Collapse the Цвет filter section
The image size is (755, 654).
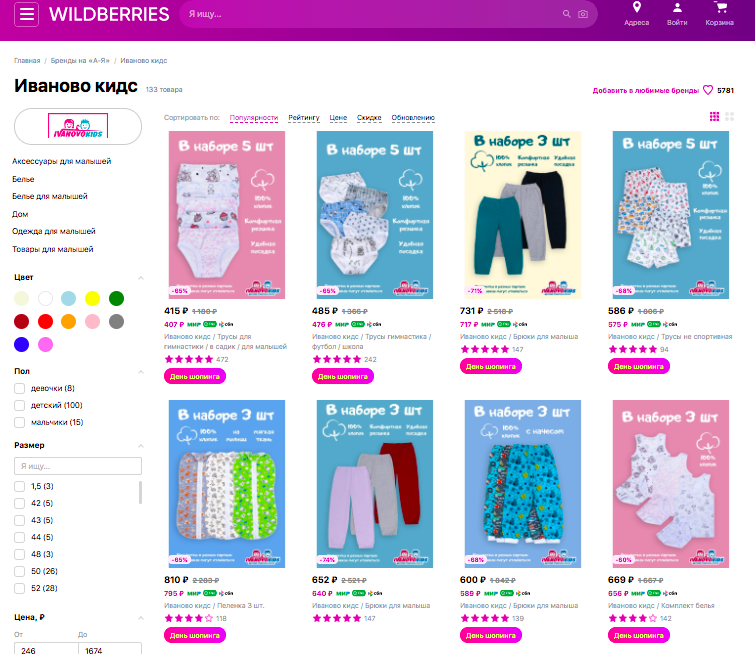point(141,278)
